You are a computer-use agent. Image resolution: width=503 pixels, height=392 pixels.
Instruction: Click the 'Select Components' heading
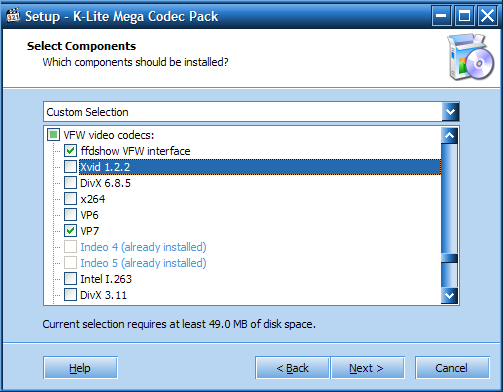click(x=81, y=46)
